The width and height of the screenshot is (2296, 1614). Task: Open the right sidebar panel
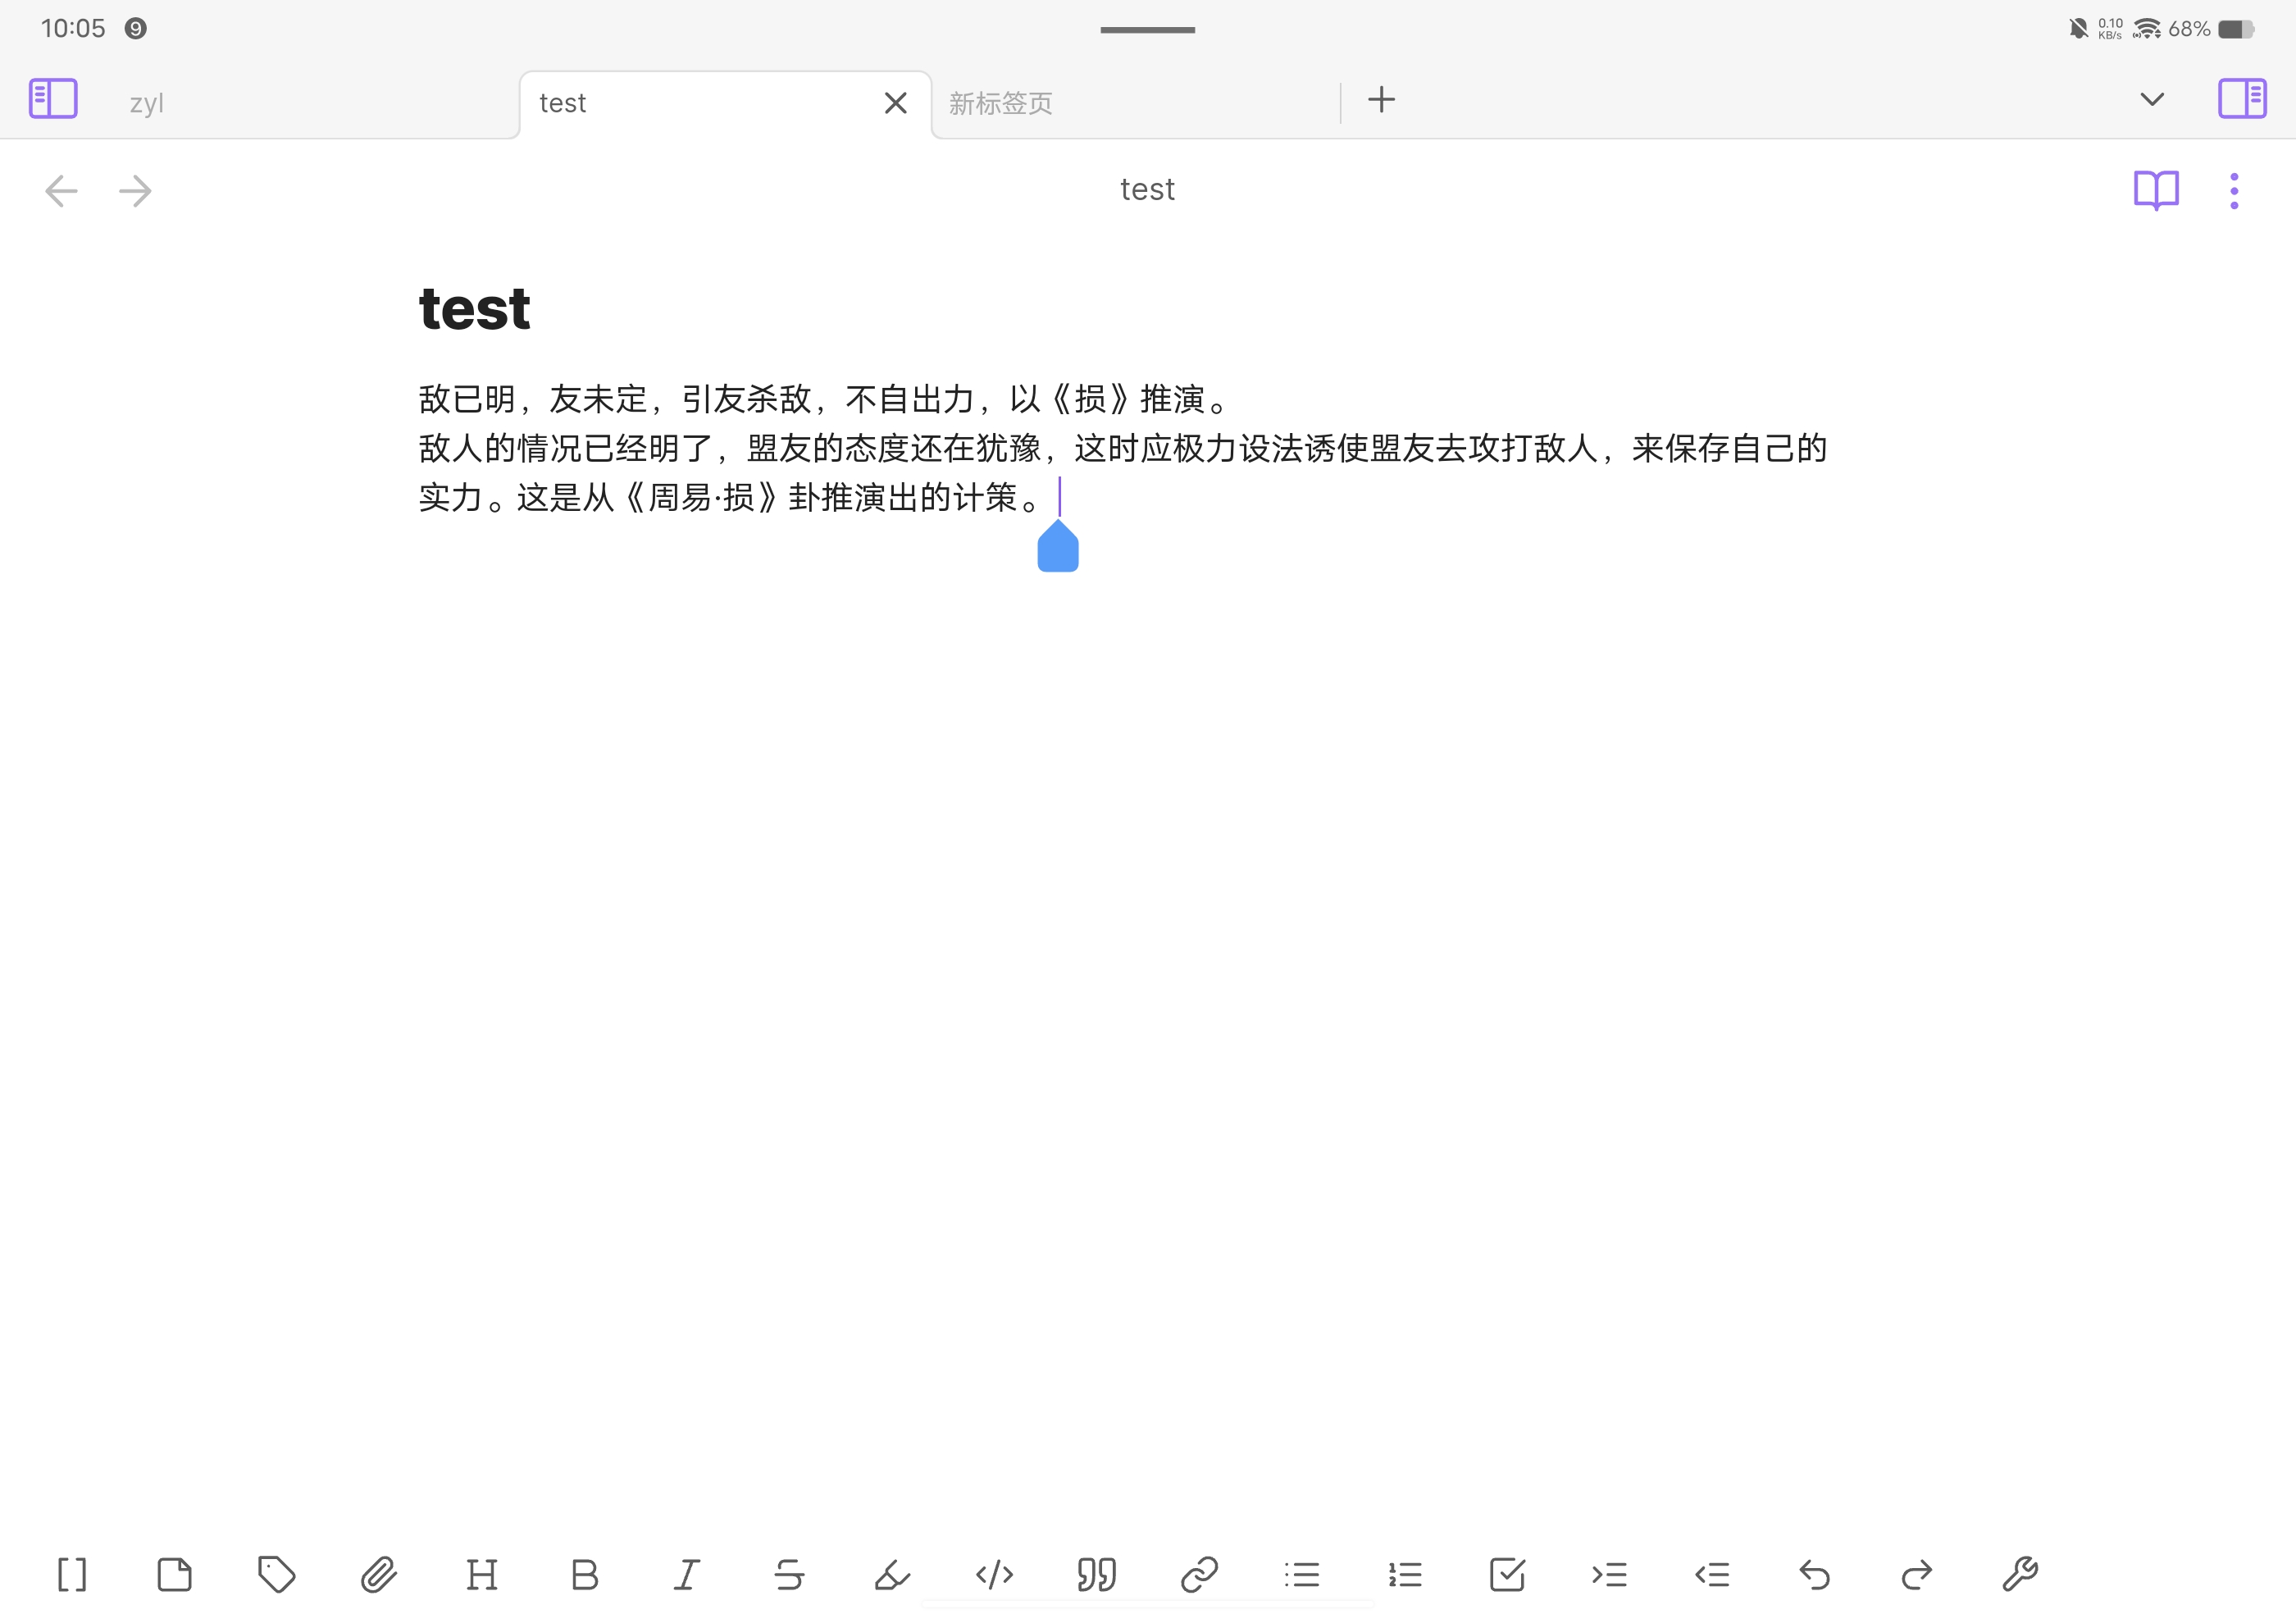pyautogui.click(x=2242, y=98)
